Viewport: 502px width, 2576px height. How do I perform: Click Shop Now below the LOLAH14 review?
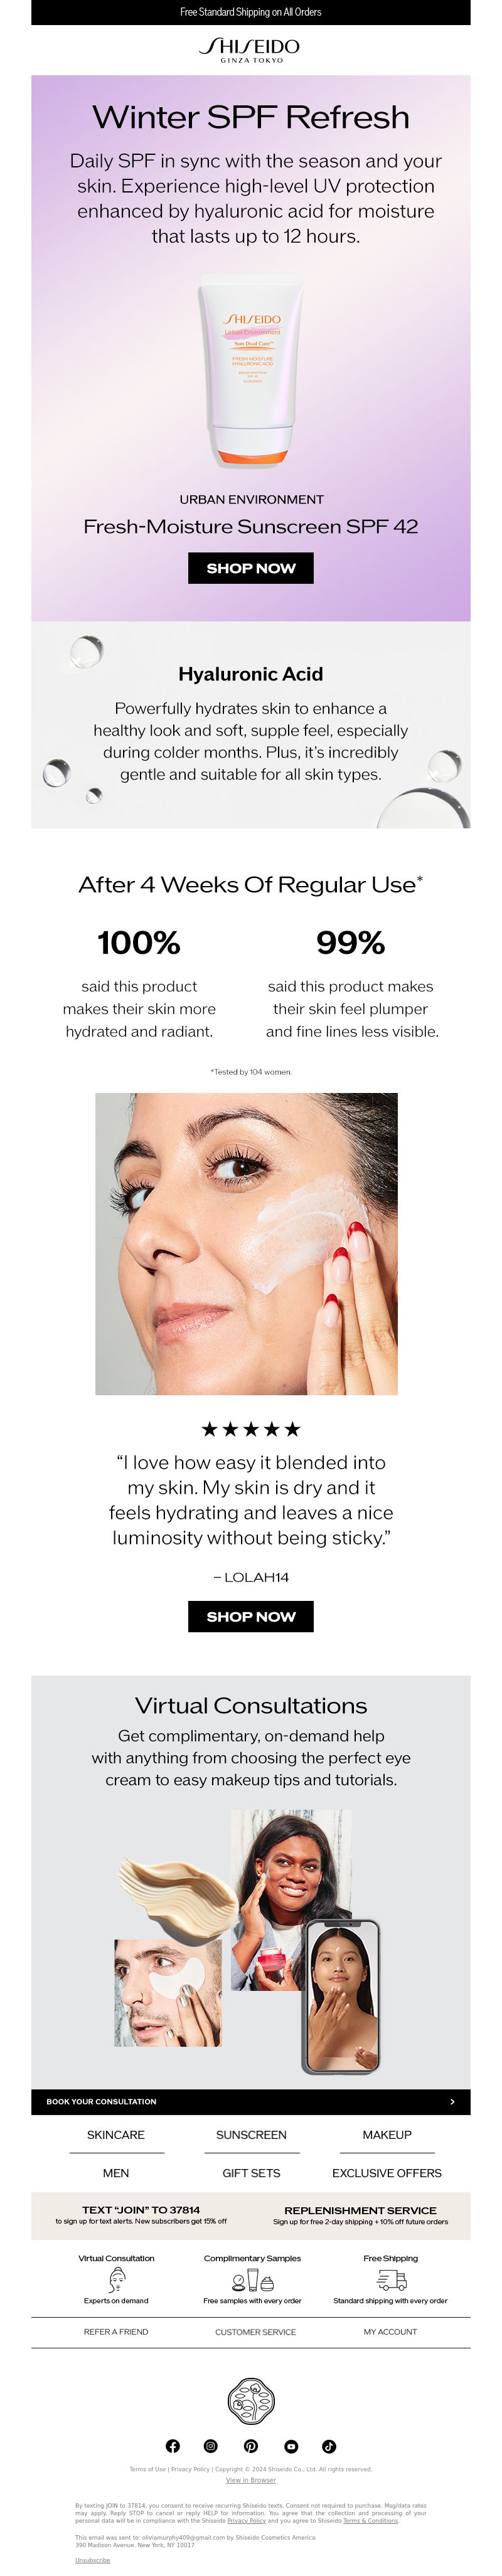[251, 1616]
